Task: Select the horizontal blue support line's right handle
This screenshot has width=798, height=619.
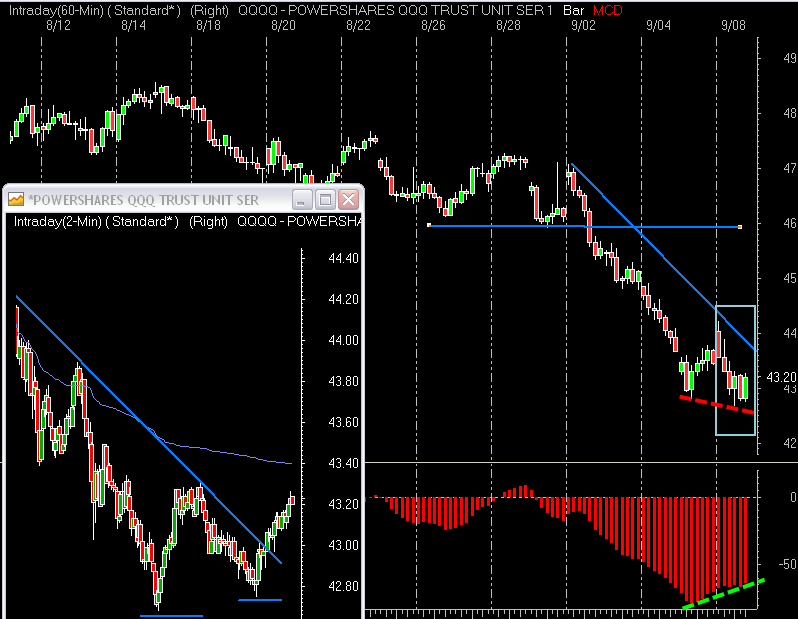Action: (x=739, y=227)
